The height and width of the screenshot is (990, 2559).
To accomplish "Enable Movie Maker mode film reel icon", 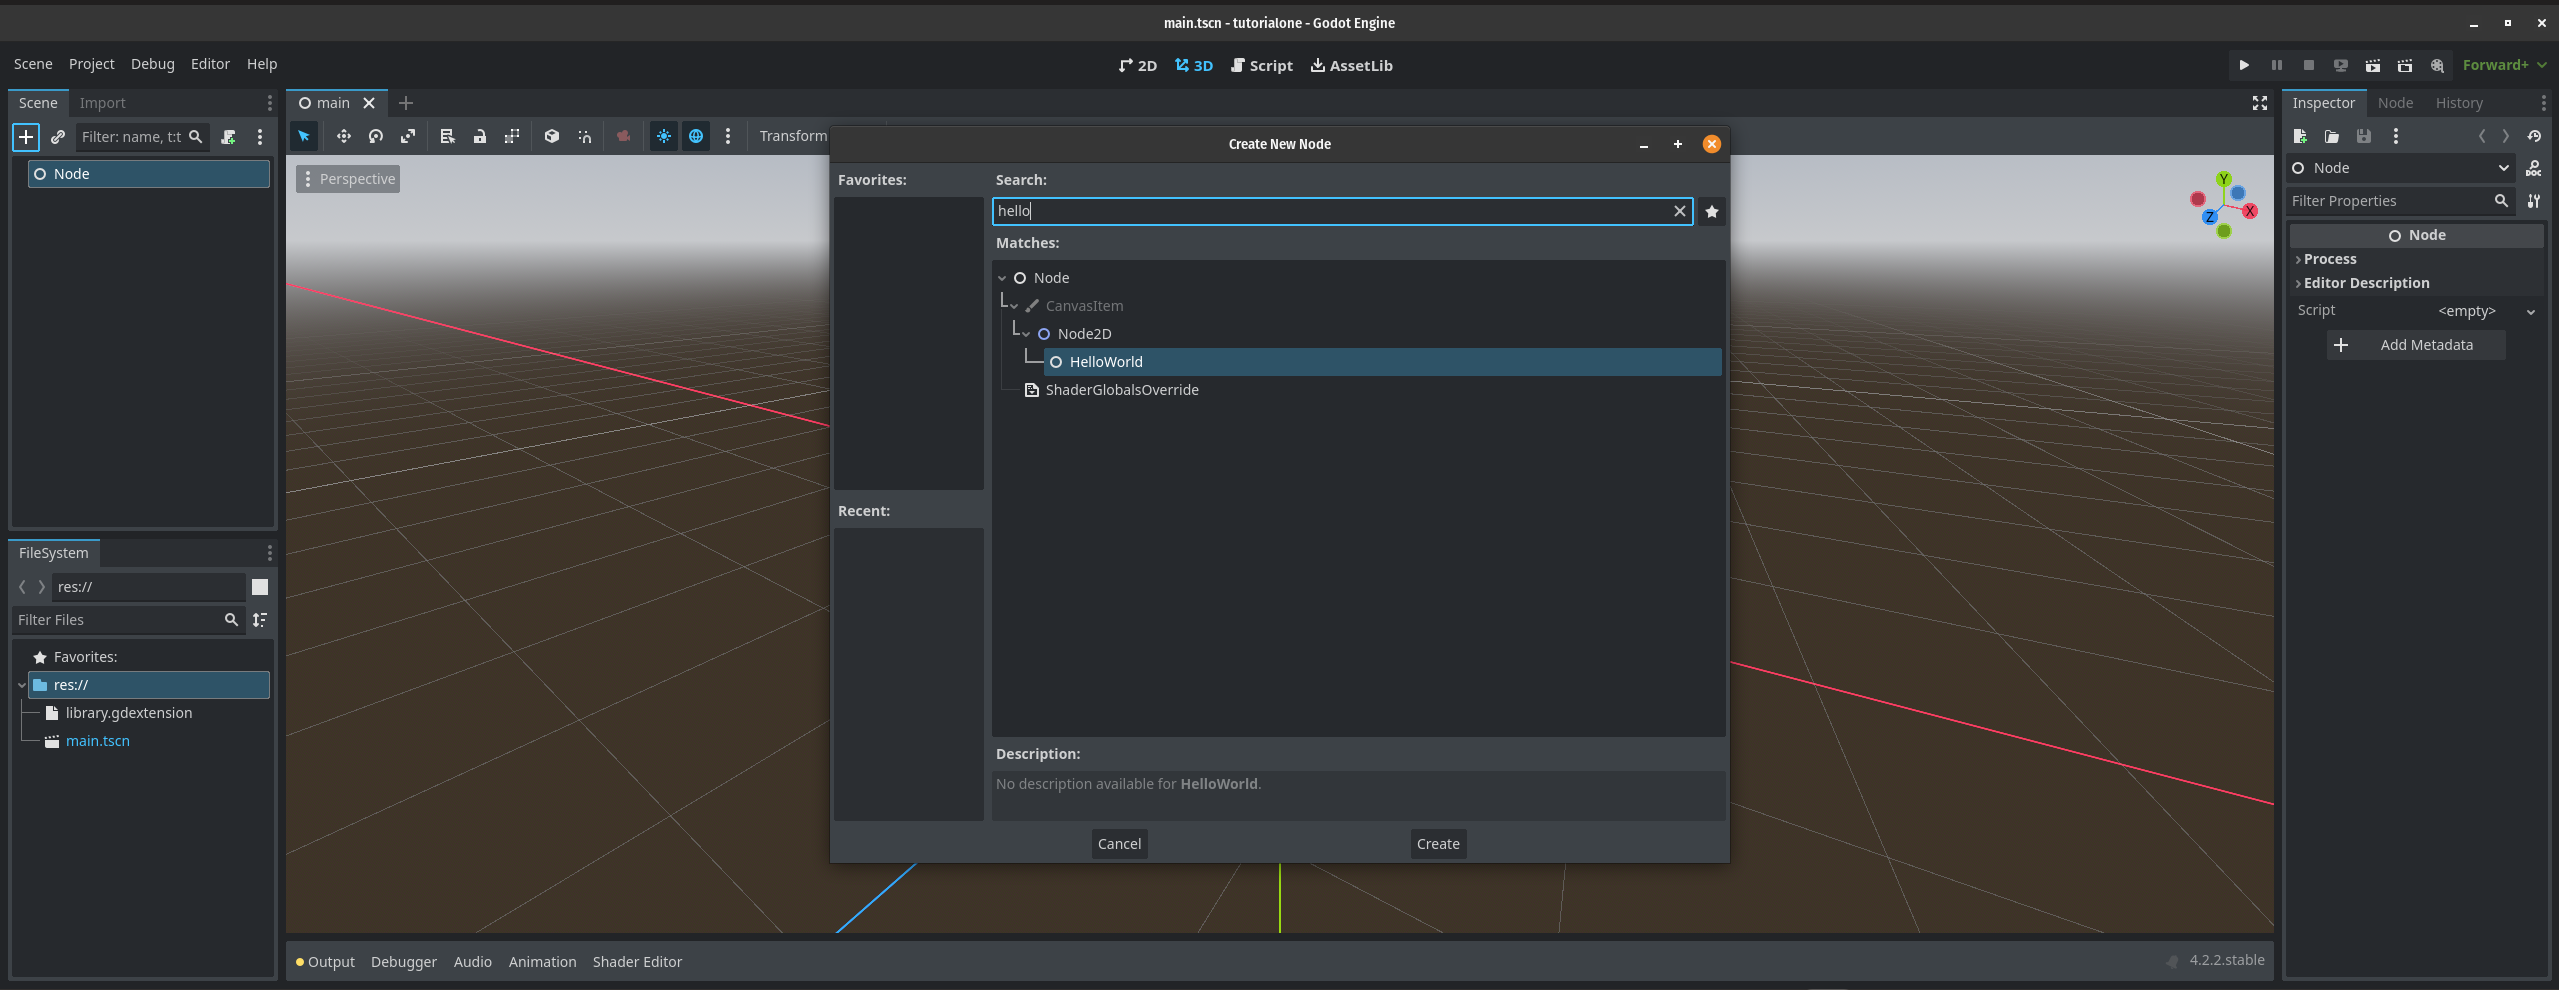I will click(x=2438, y=65).
